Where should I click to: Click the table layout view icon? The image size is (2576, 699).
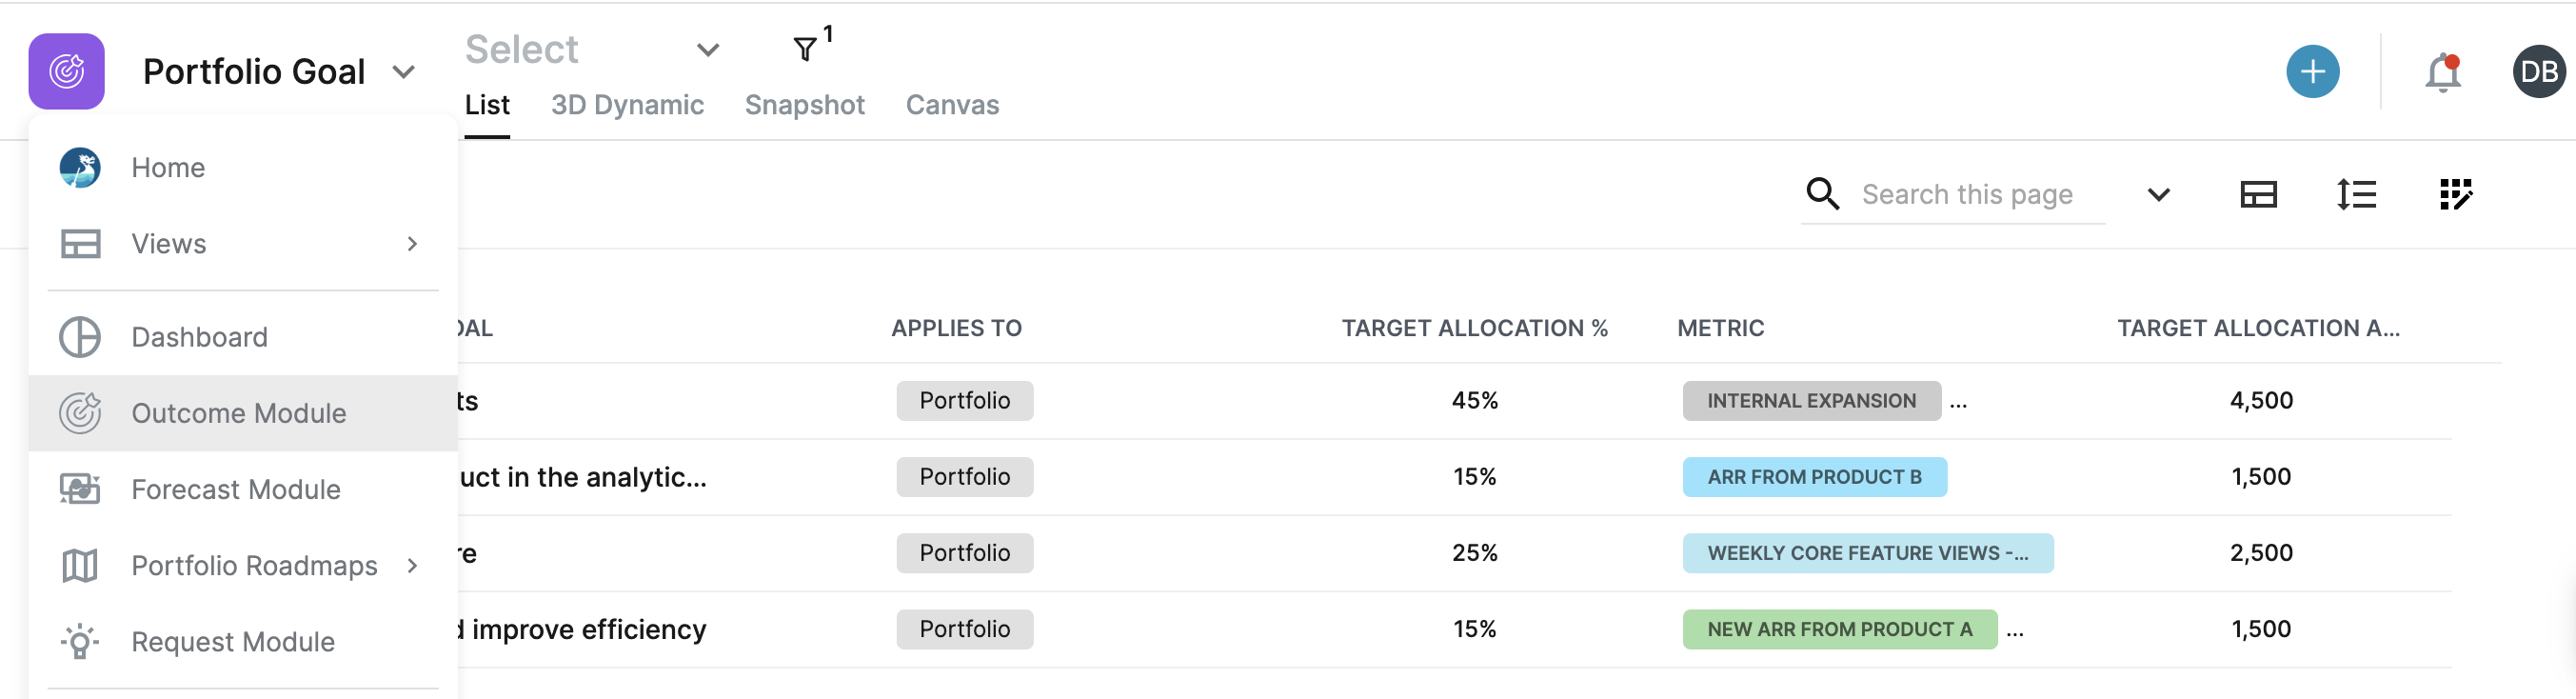(x=2258, y=194)
